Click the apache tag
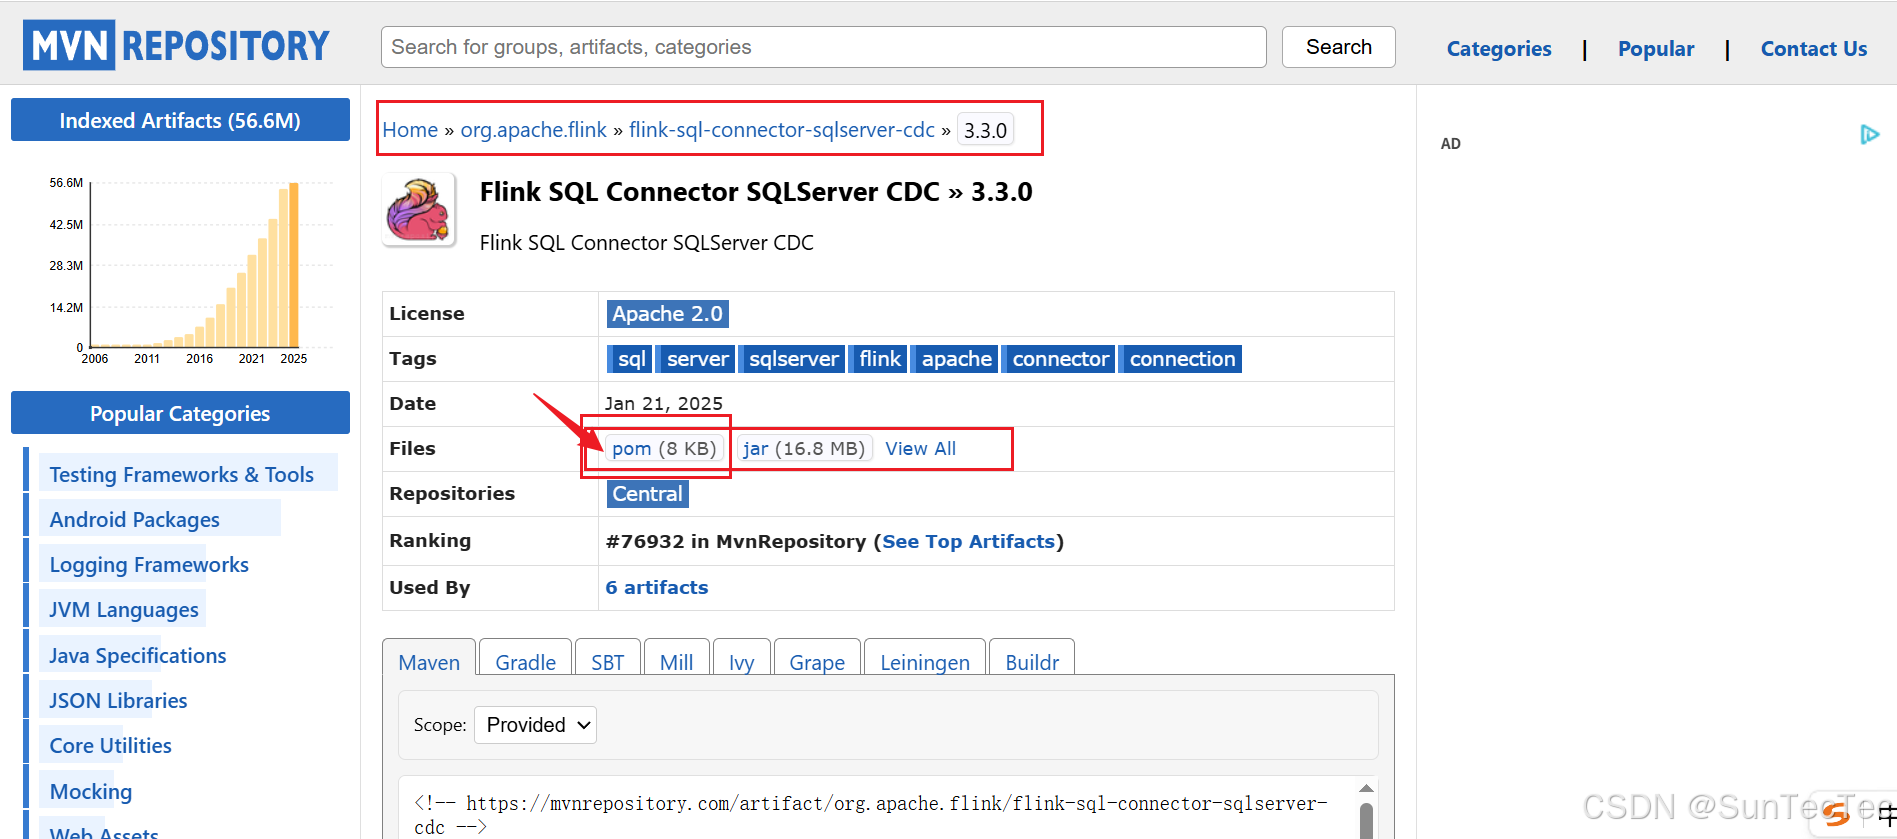The width and height of the screenshot is (1897, 839). [956, 359]
